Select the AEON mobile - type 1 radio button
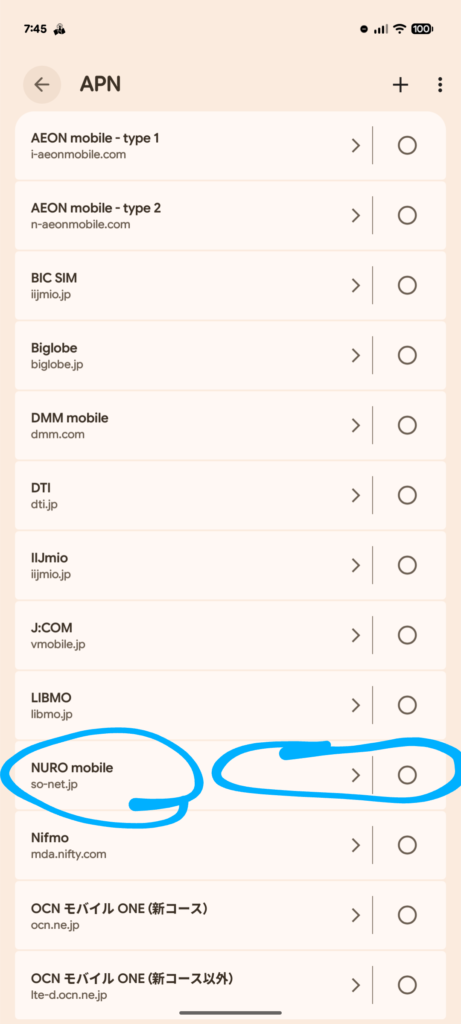461x1024 pixels. tap(407, 145)
